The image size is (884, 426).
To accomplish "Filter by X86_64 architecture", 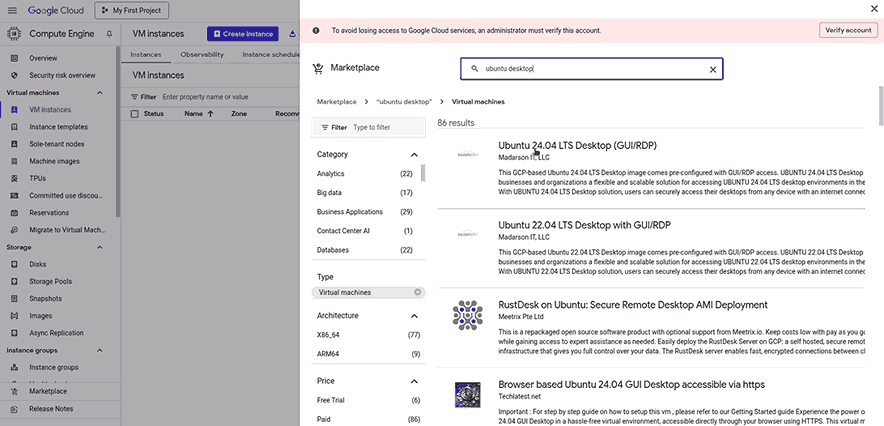I will [x=331, y=335].
